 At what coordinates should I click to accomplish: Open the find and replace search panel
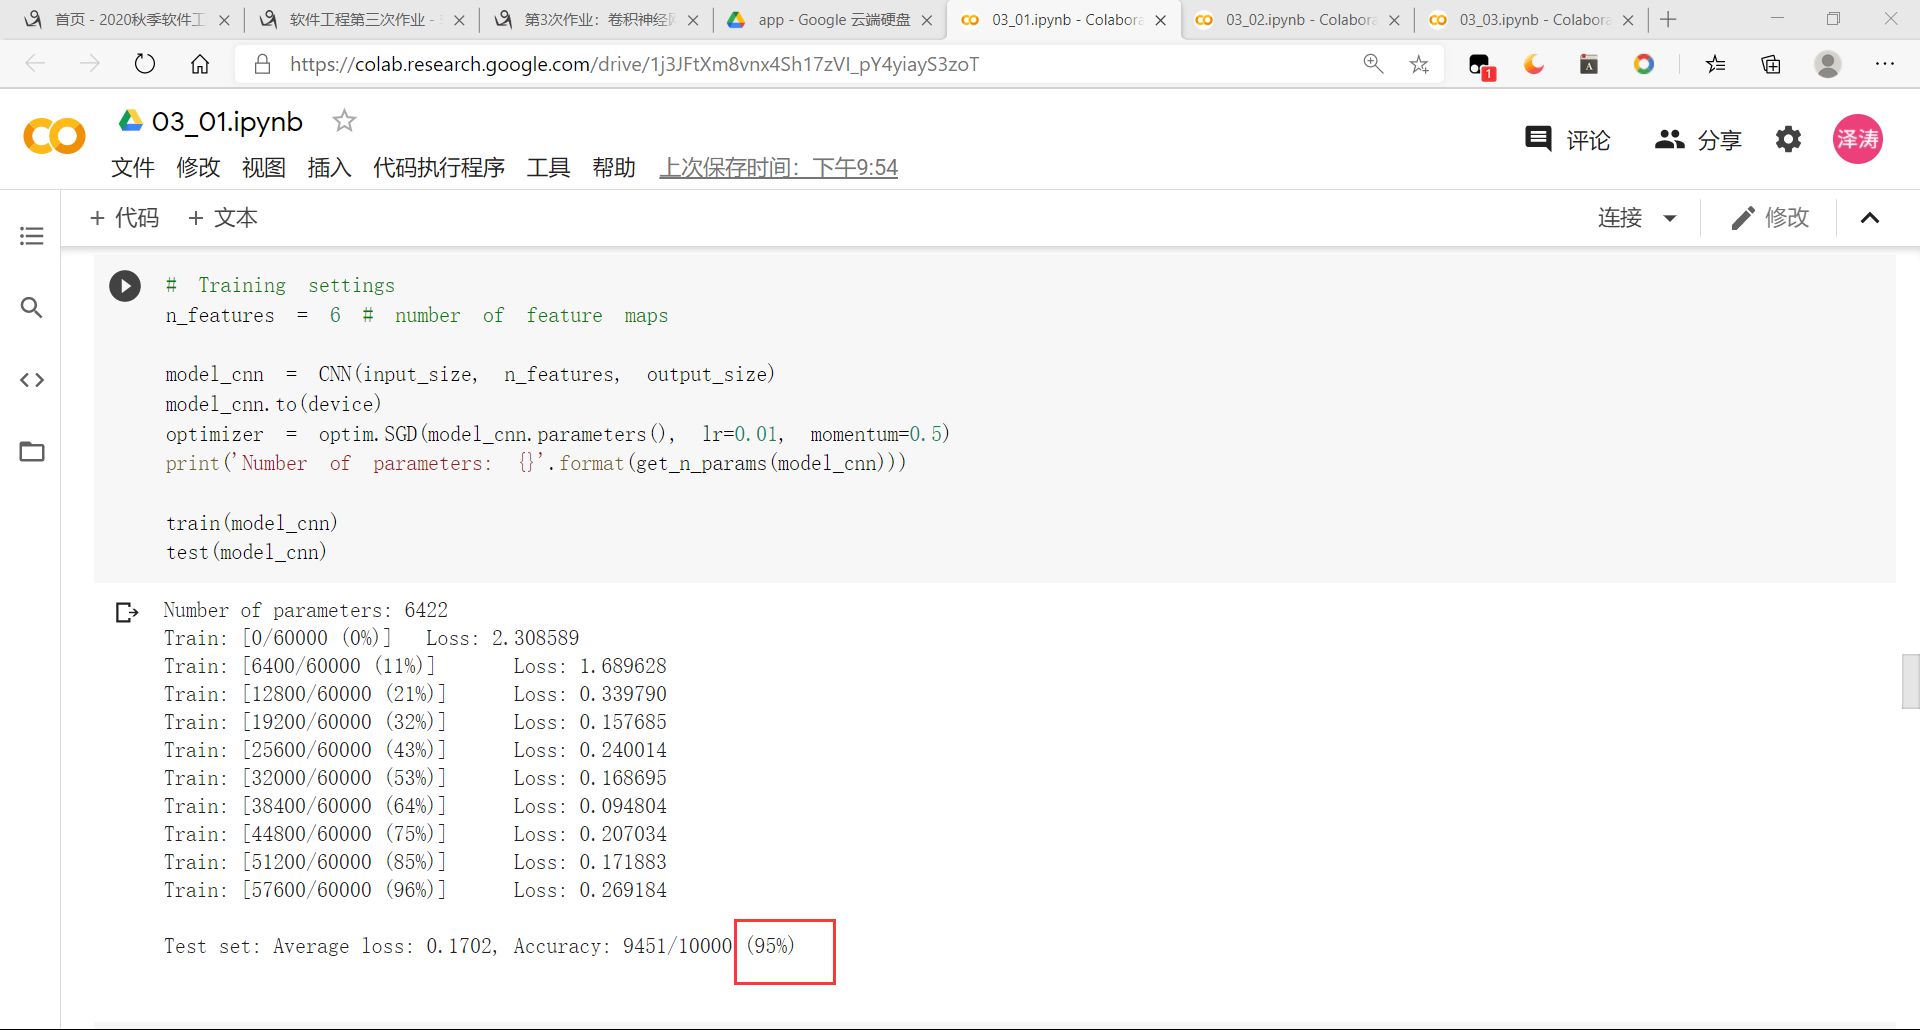tap(32, 308)
